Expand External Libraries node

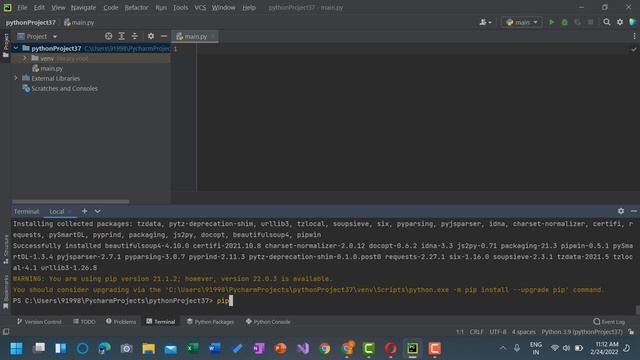click(x=16, y=78)
